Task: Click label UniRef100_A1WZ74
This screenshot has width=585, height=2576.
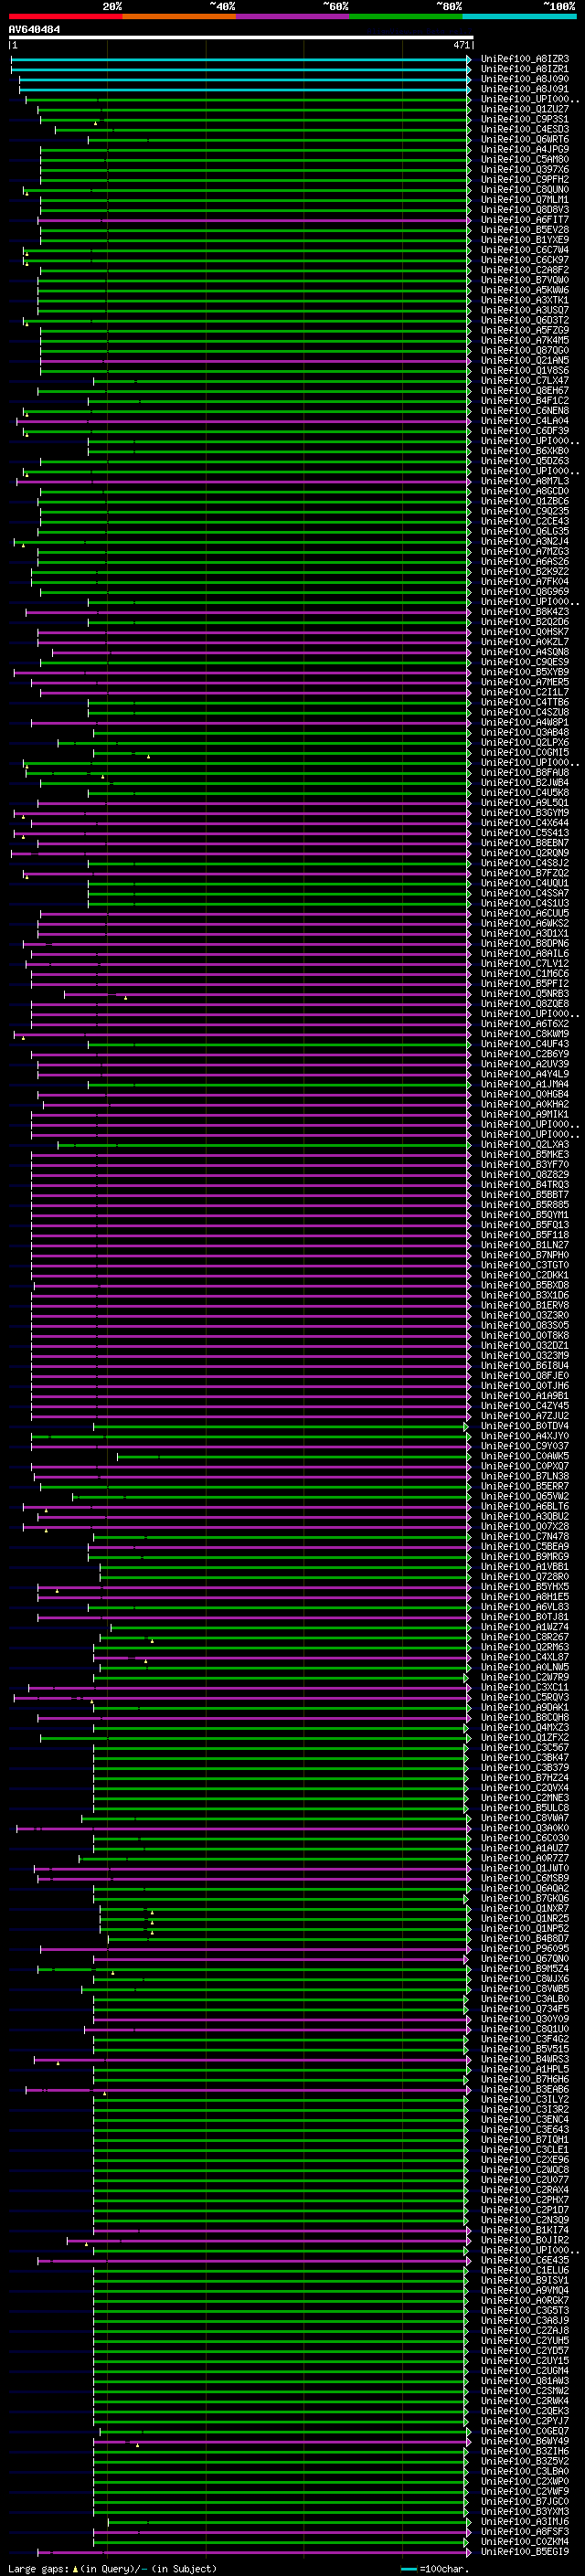Action: coord(525,1626)
